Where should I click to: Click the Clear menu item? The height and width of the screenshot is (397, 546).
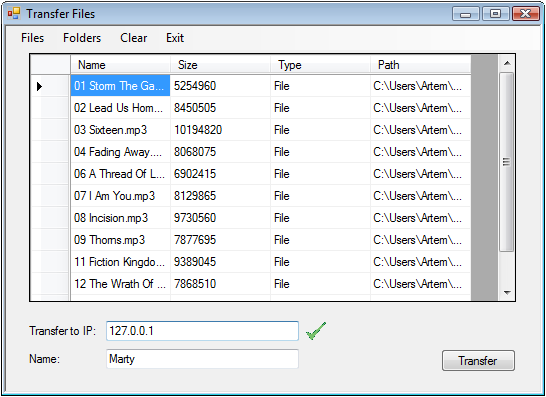click(x=133, y=38)
